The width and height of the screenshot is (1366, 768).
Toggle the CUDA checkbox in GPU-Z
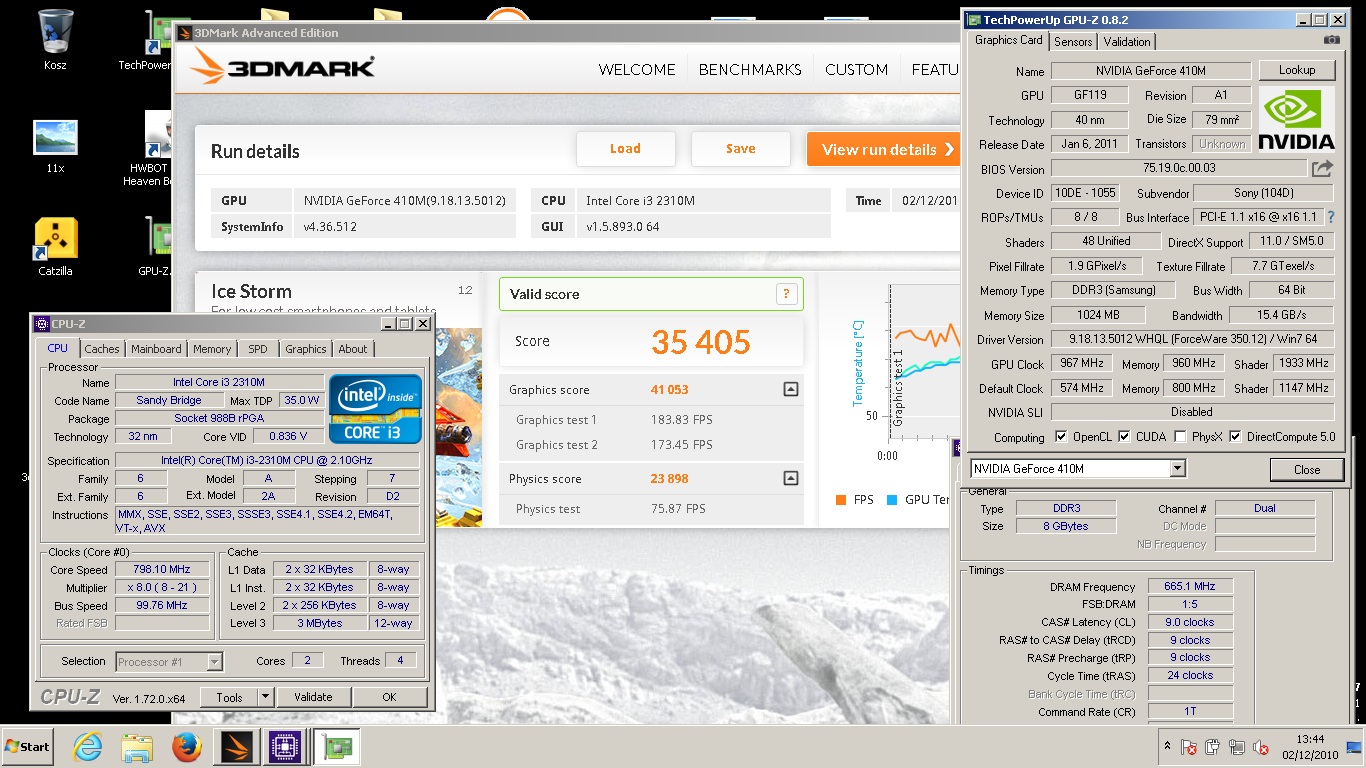point(1124,437)
